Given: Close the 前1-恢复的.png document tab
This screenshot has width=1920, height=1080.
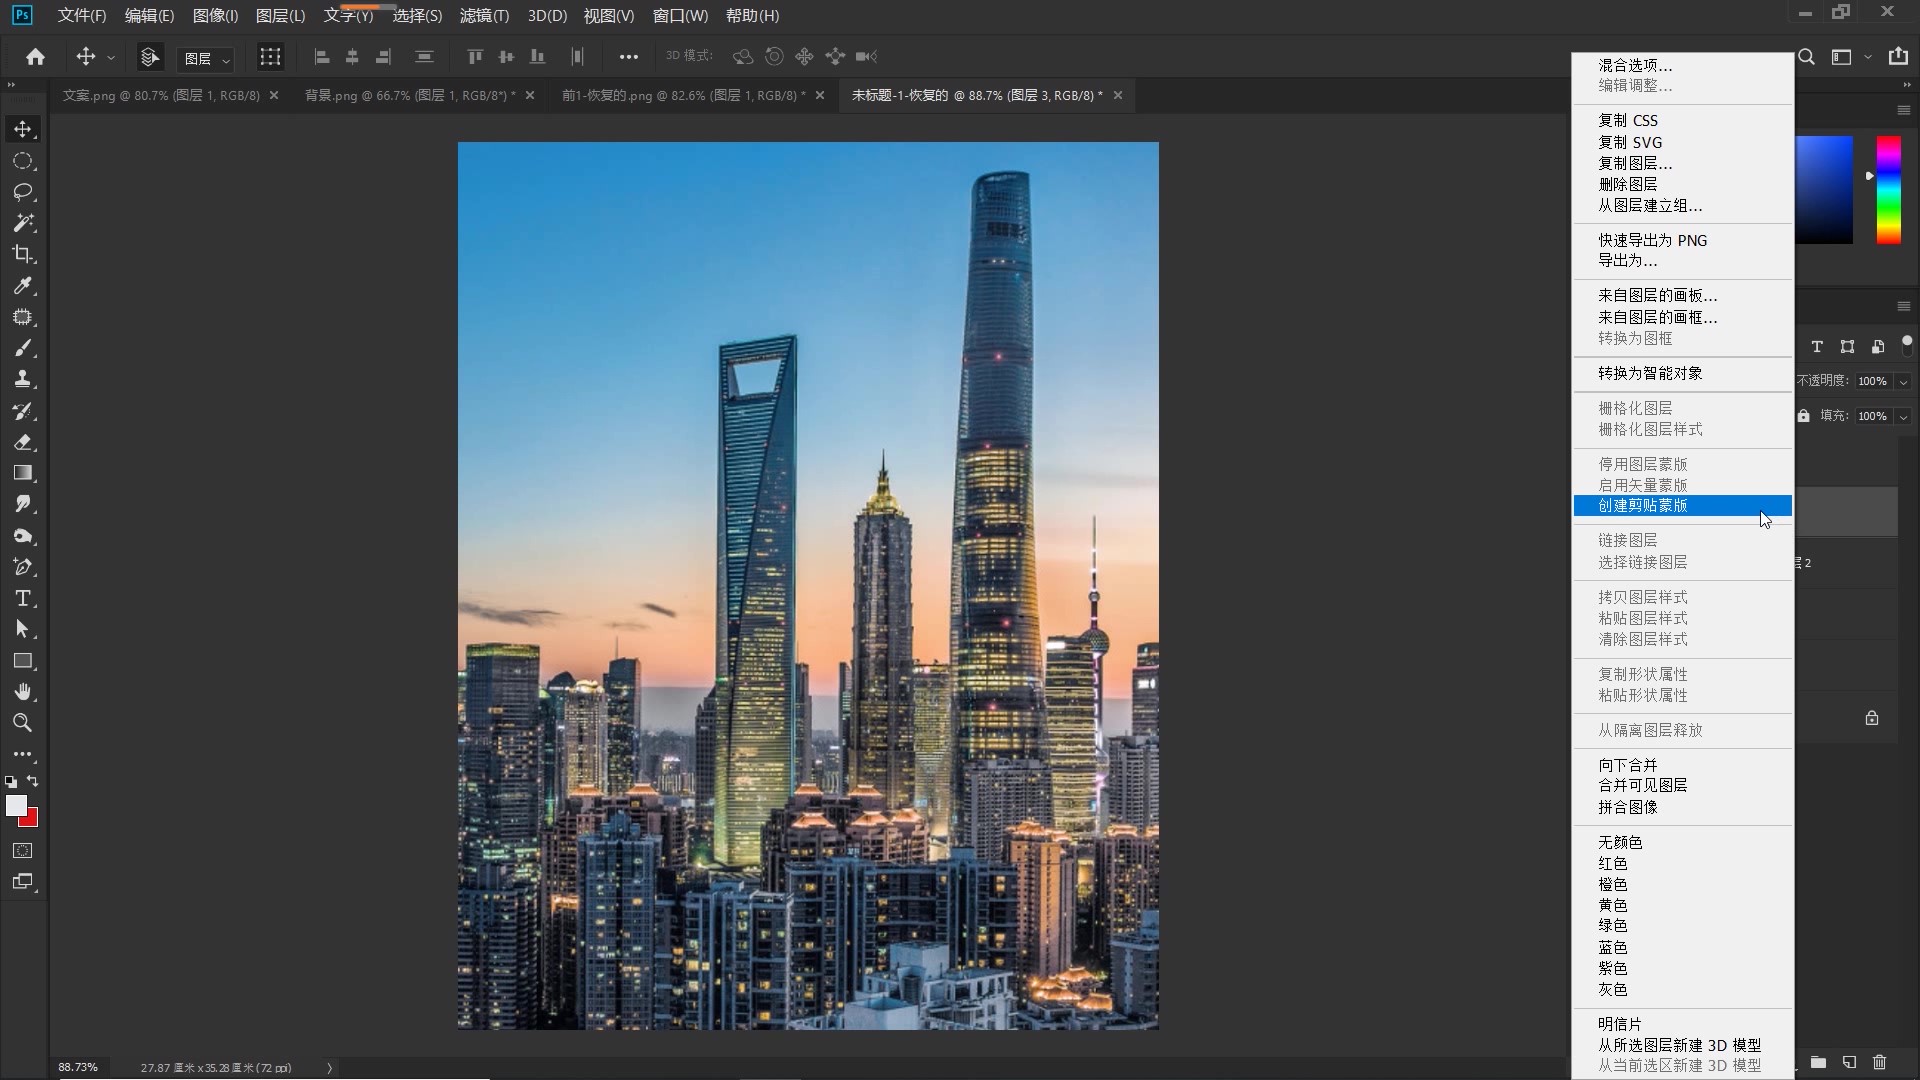Looking at the screenshot, I should [x=820, y=95].
